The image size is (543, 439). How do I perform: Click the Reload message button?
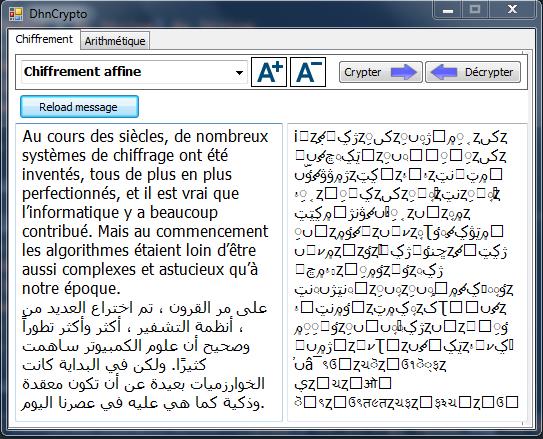[79, 107]
